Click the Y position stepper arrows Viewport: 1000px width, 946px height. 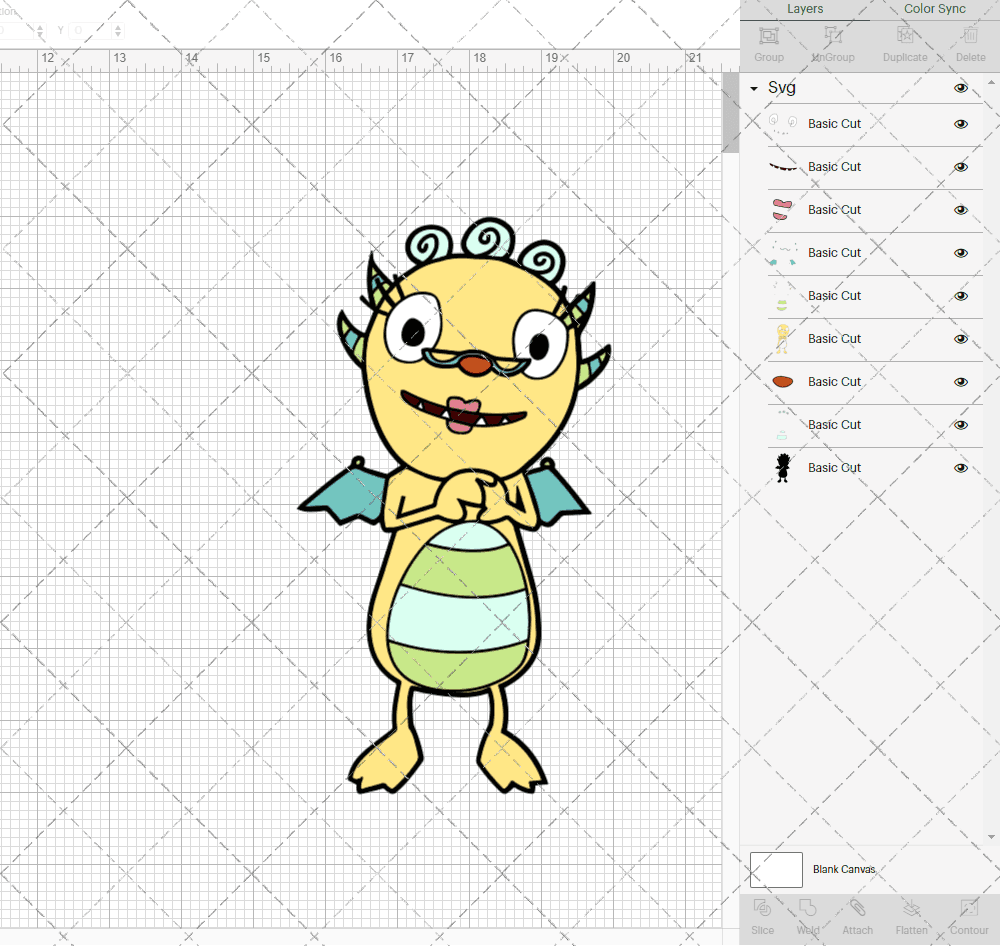pos(118,30)
